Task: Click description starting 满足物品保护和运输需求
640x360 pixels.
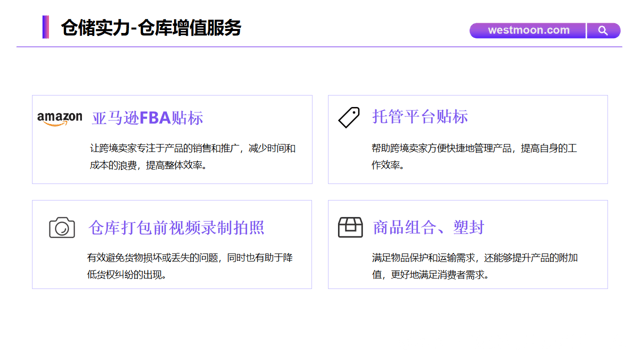Action: (475, 266)
